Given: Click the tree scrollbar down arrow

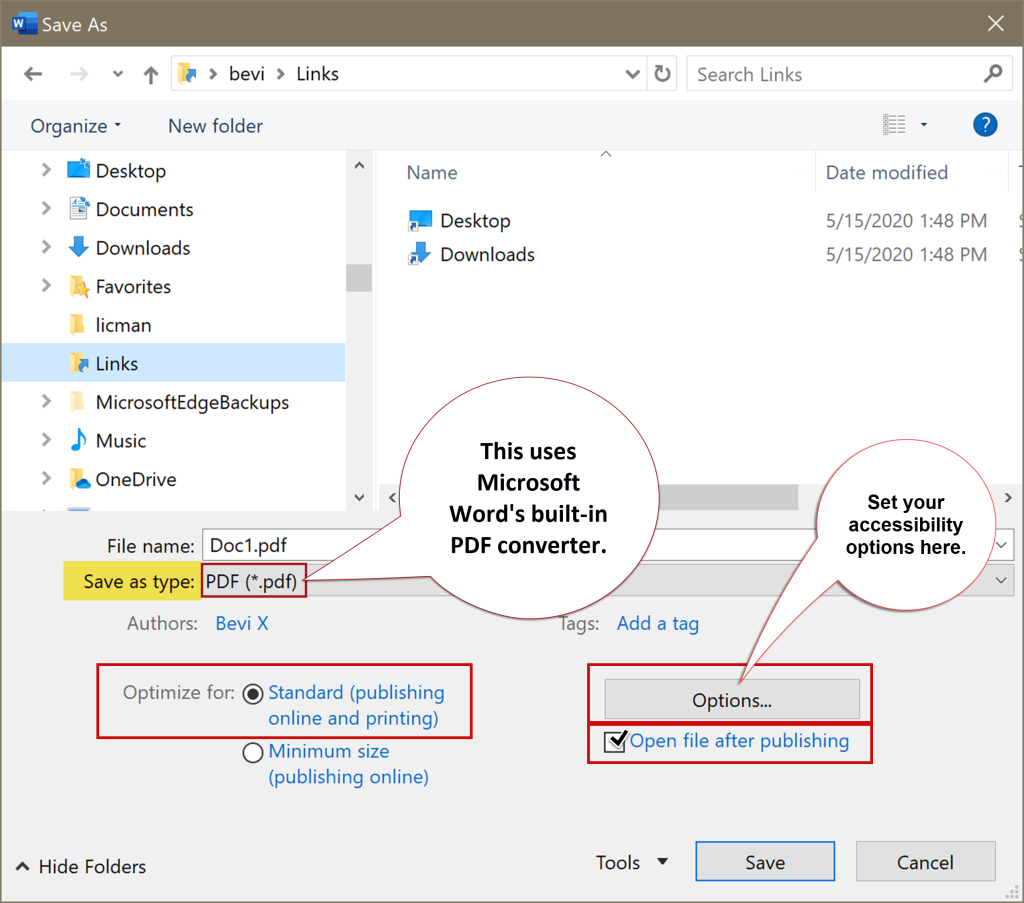Looking at the screenshot, I should pyautogui.click(x=359, y=498).
